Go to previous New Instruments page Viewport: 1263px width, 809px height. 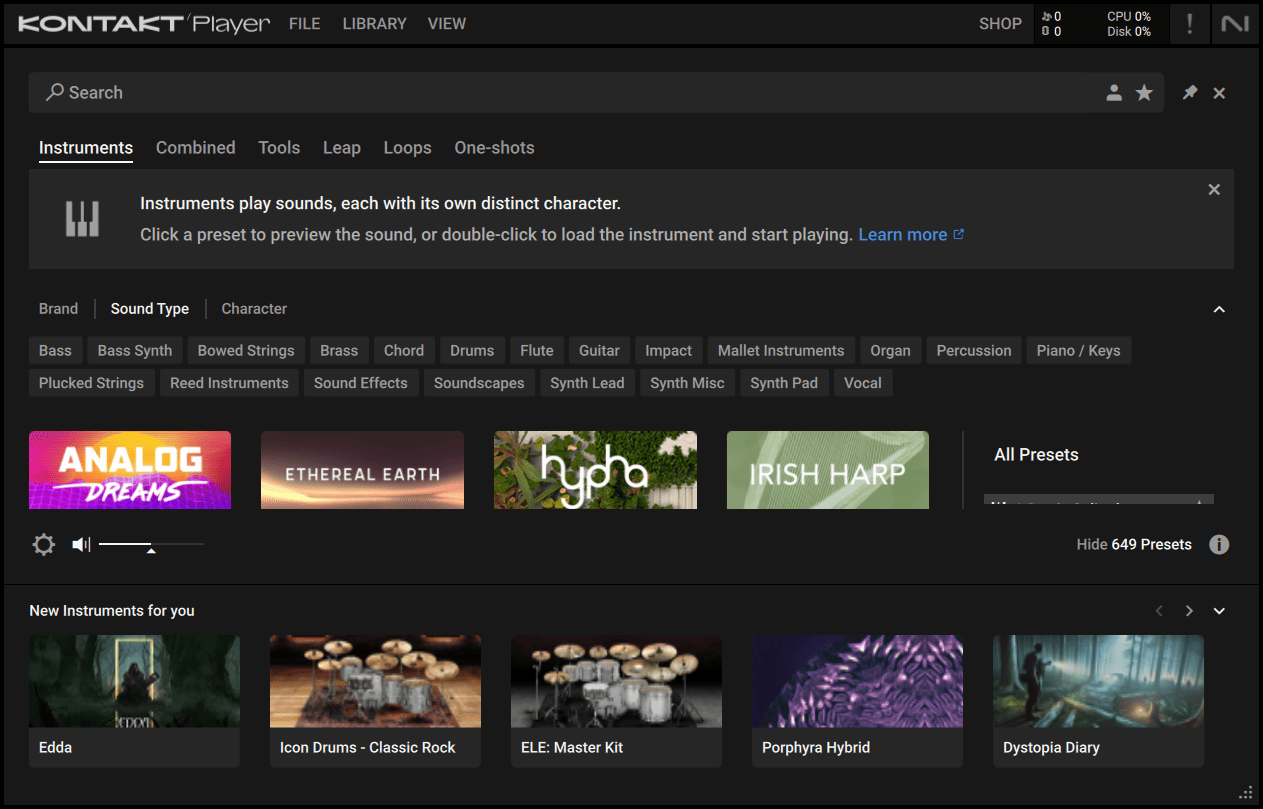[1159, 611]
